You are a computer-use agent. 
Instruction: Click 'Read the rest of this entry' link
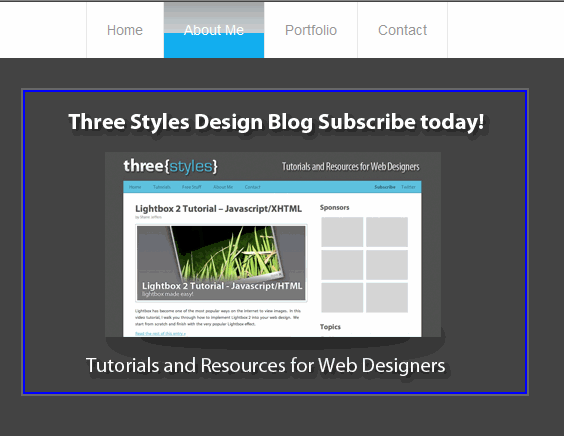160,334
